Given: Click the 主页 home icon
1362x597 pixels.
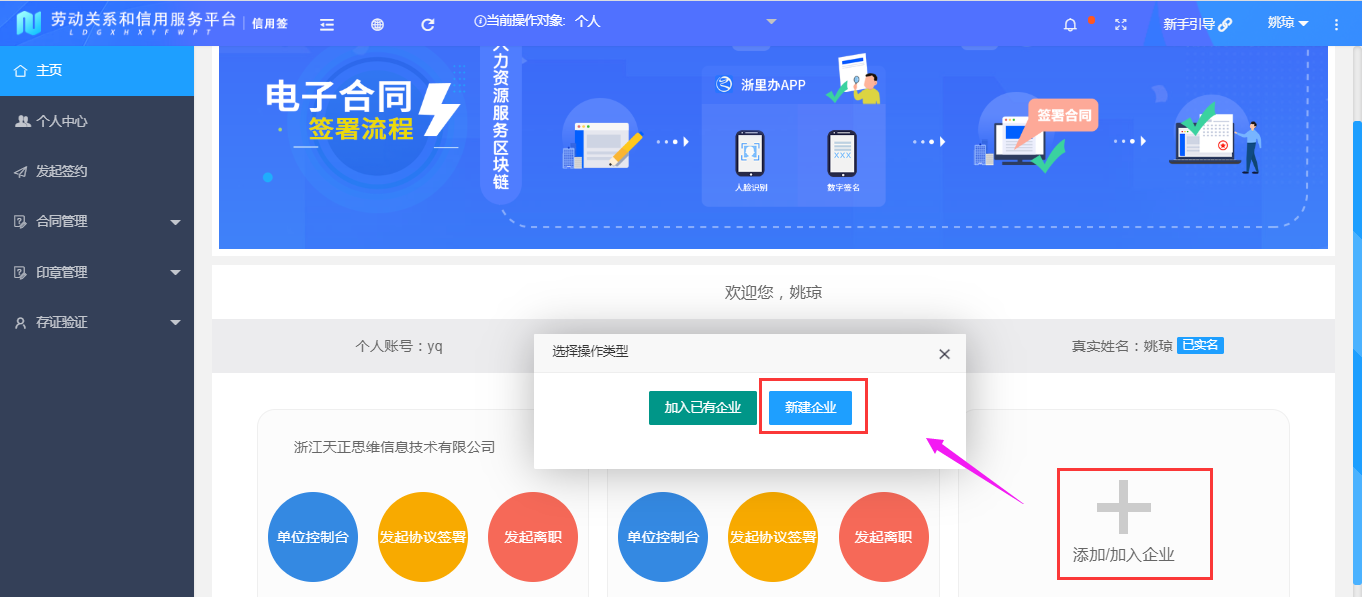Looking at the screenshot, I should coord(21,70).
